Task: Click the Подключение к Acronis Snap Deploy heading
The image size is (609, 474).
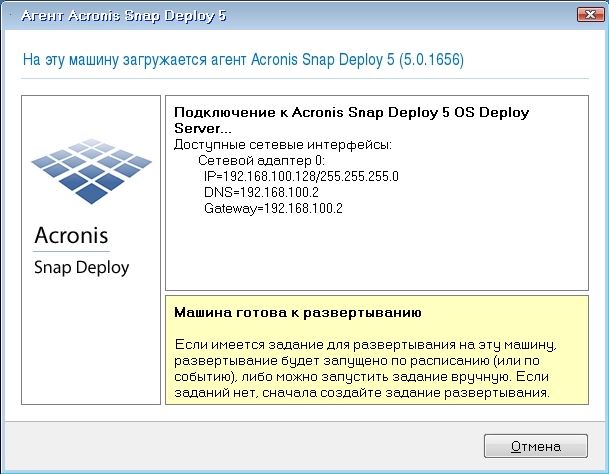Action: click(351, 120)
